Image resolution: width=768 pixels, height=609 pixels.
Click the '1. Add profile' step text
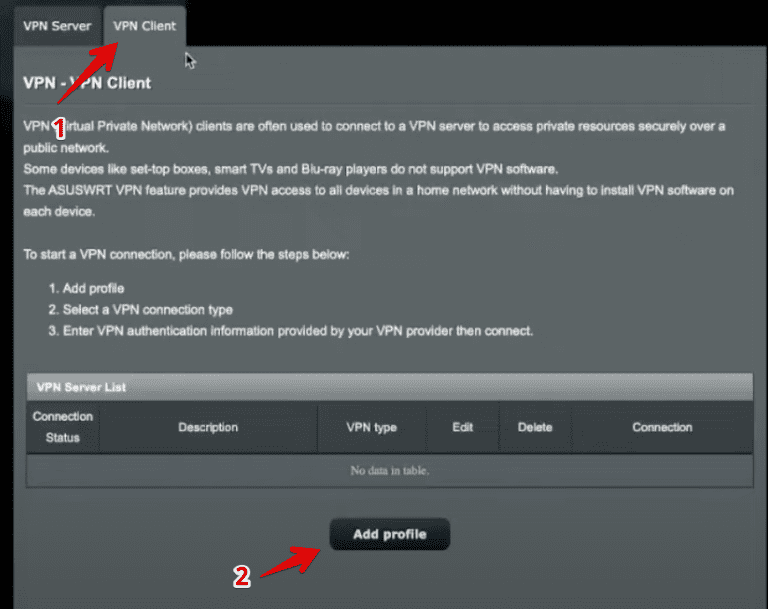[86, 288]
